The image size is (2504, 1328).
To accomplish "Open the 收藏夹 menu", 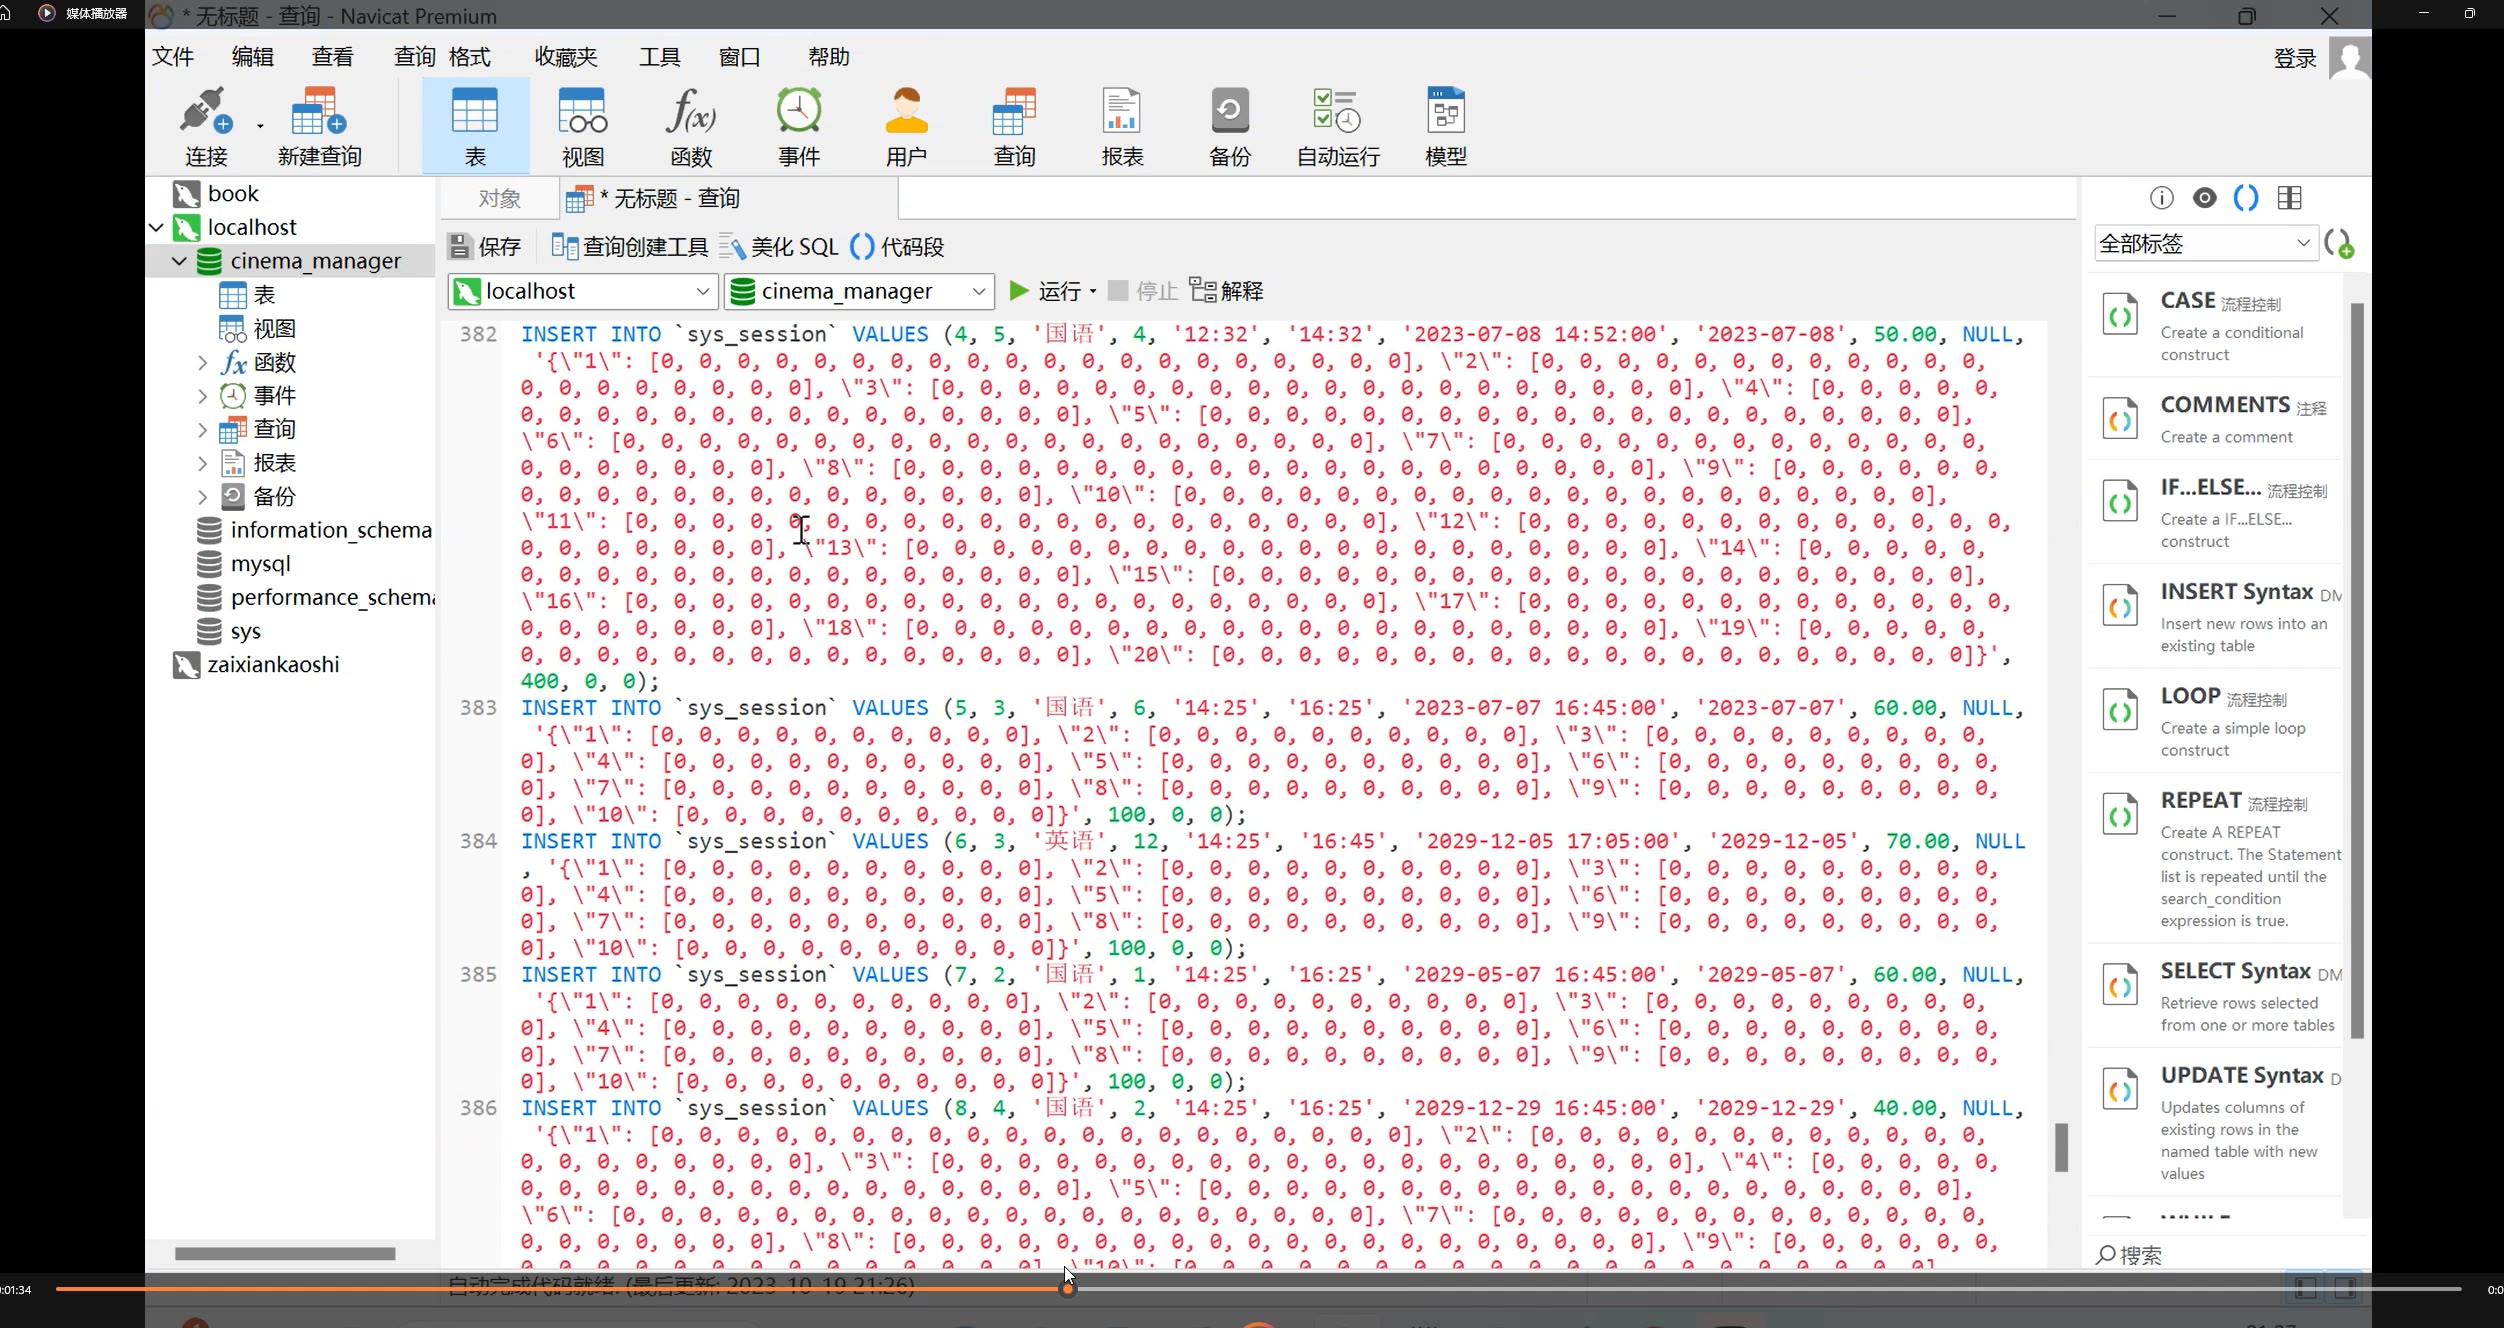I will (x=565, y=57).
